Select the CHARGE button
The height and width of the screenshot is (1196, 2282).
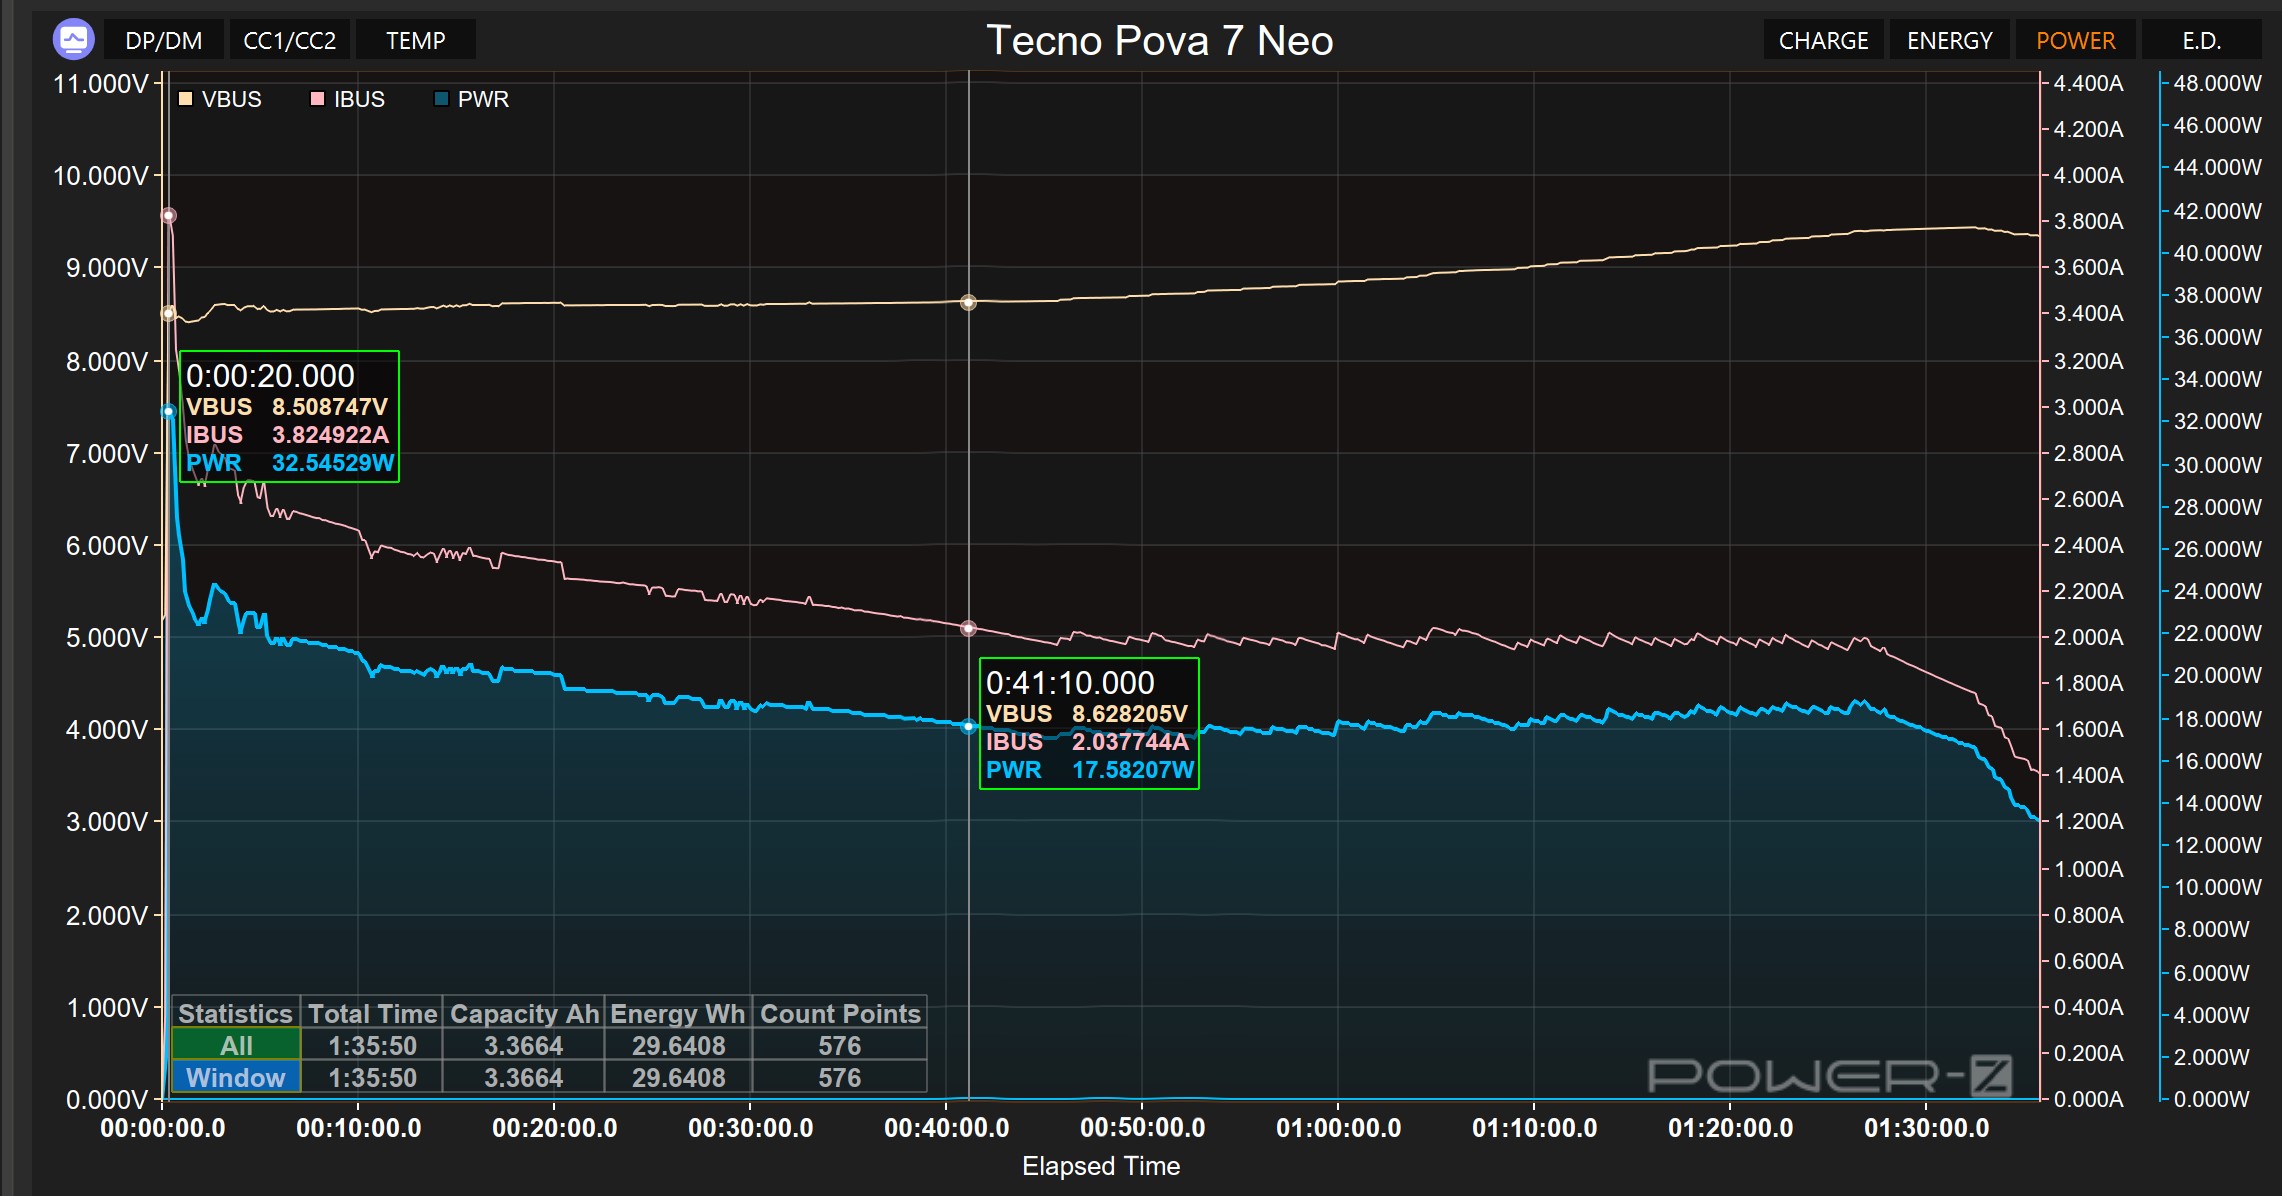pyautogui.click(x=1823, y=41)
